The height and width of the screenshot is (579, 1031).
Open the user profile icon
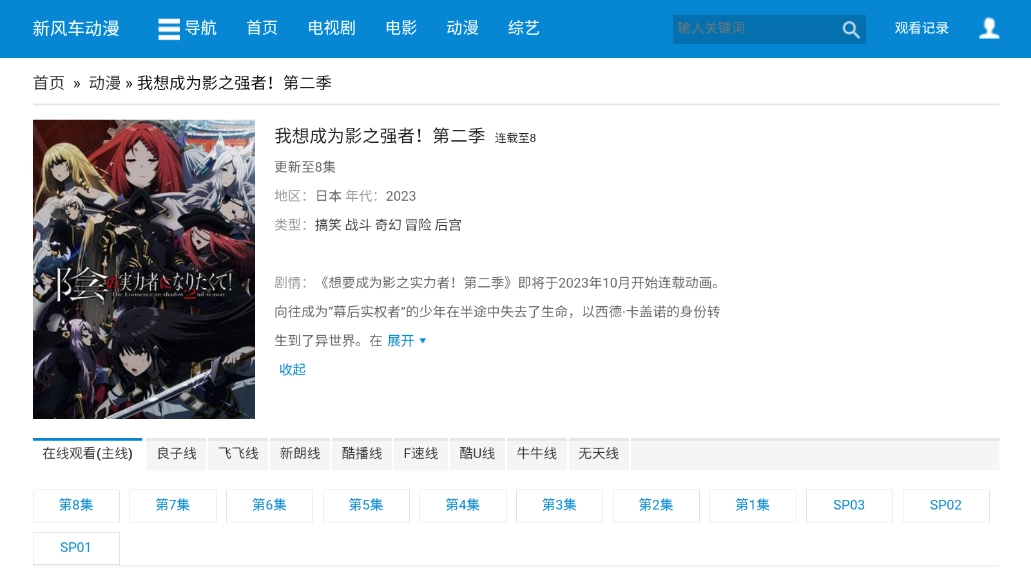click(x=988, y=28)
